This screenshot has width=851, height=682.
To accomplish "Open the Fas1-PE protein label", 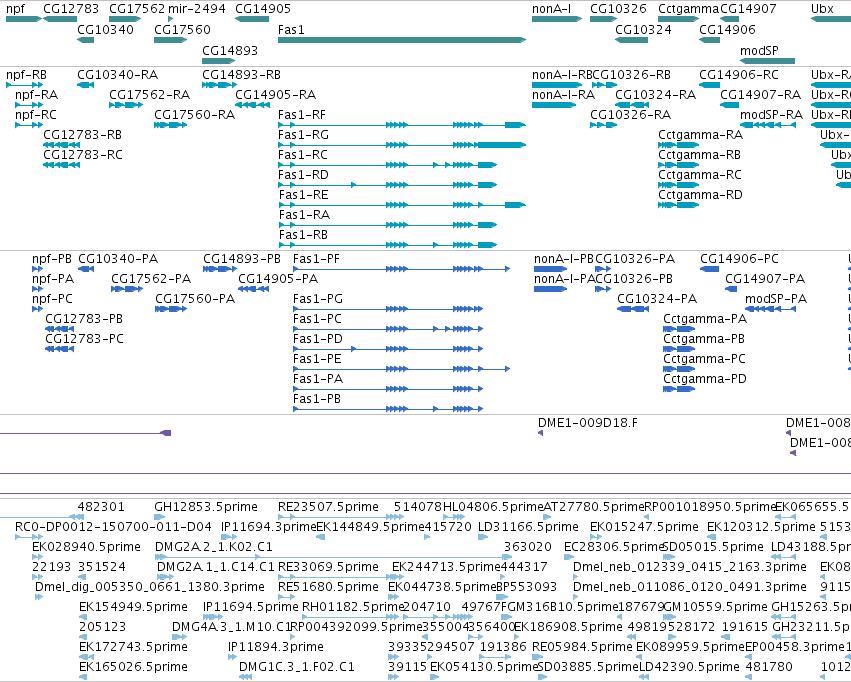I will coord(317,359).
